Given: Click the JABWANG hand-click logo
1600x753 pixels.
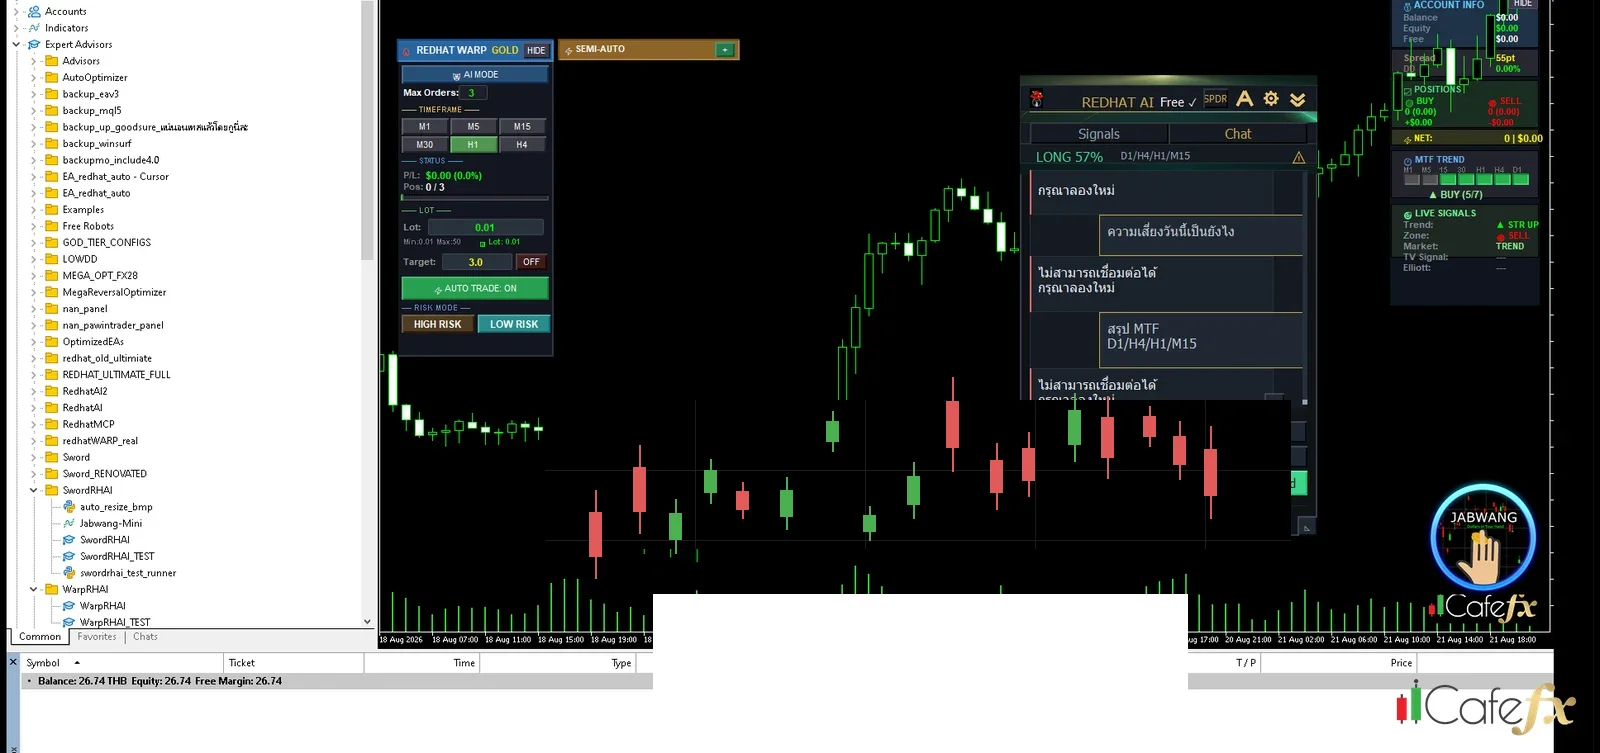Looking at the screenshot, I should (x=1483, y=538).
